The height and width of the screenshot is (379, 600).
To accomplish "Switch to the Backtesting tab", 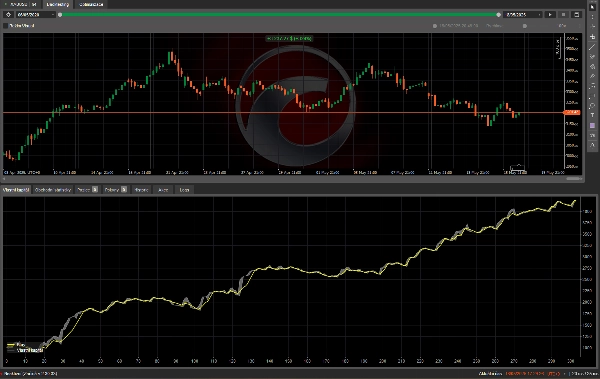I will (x=57, y=4).
